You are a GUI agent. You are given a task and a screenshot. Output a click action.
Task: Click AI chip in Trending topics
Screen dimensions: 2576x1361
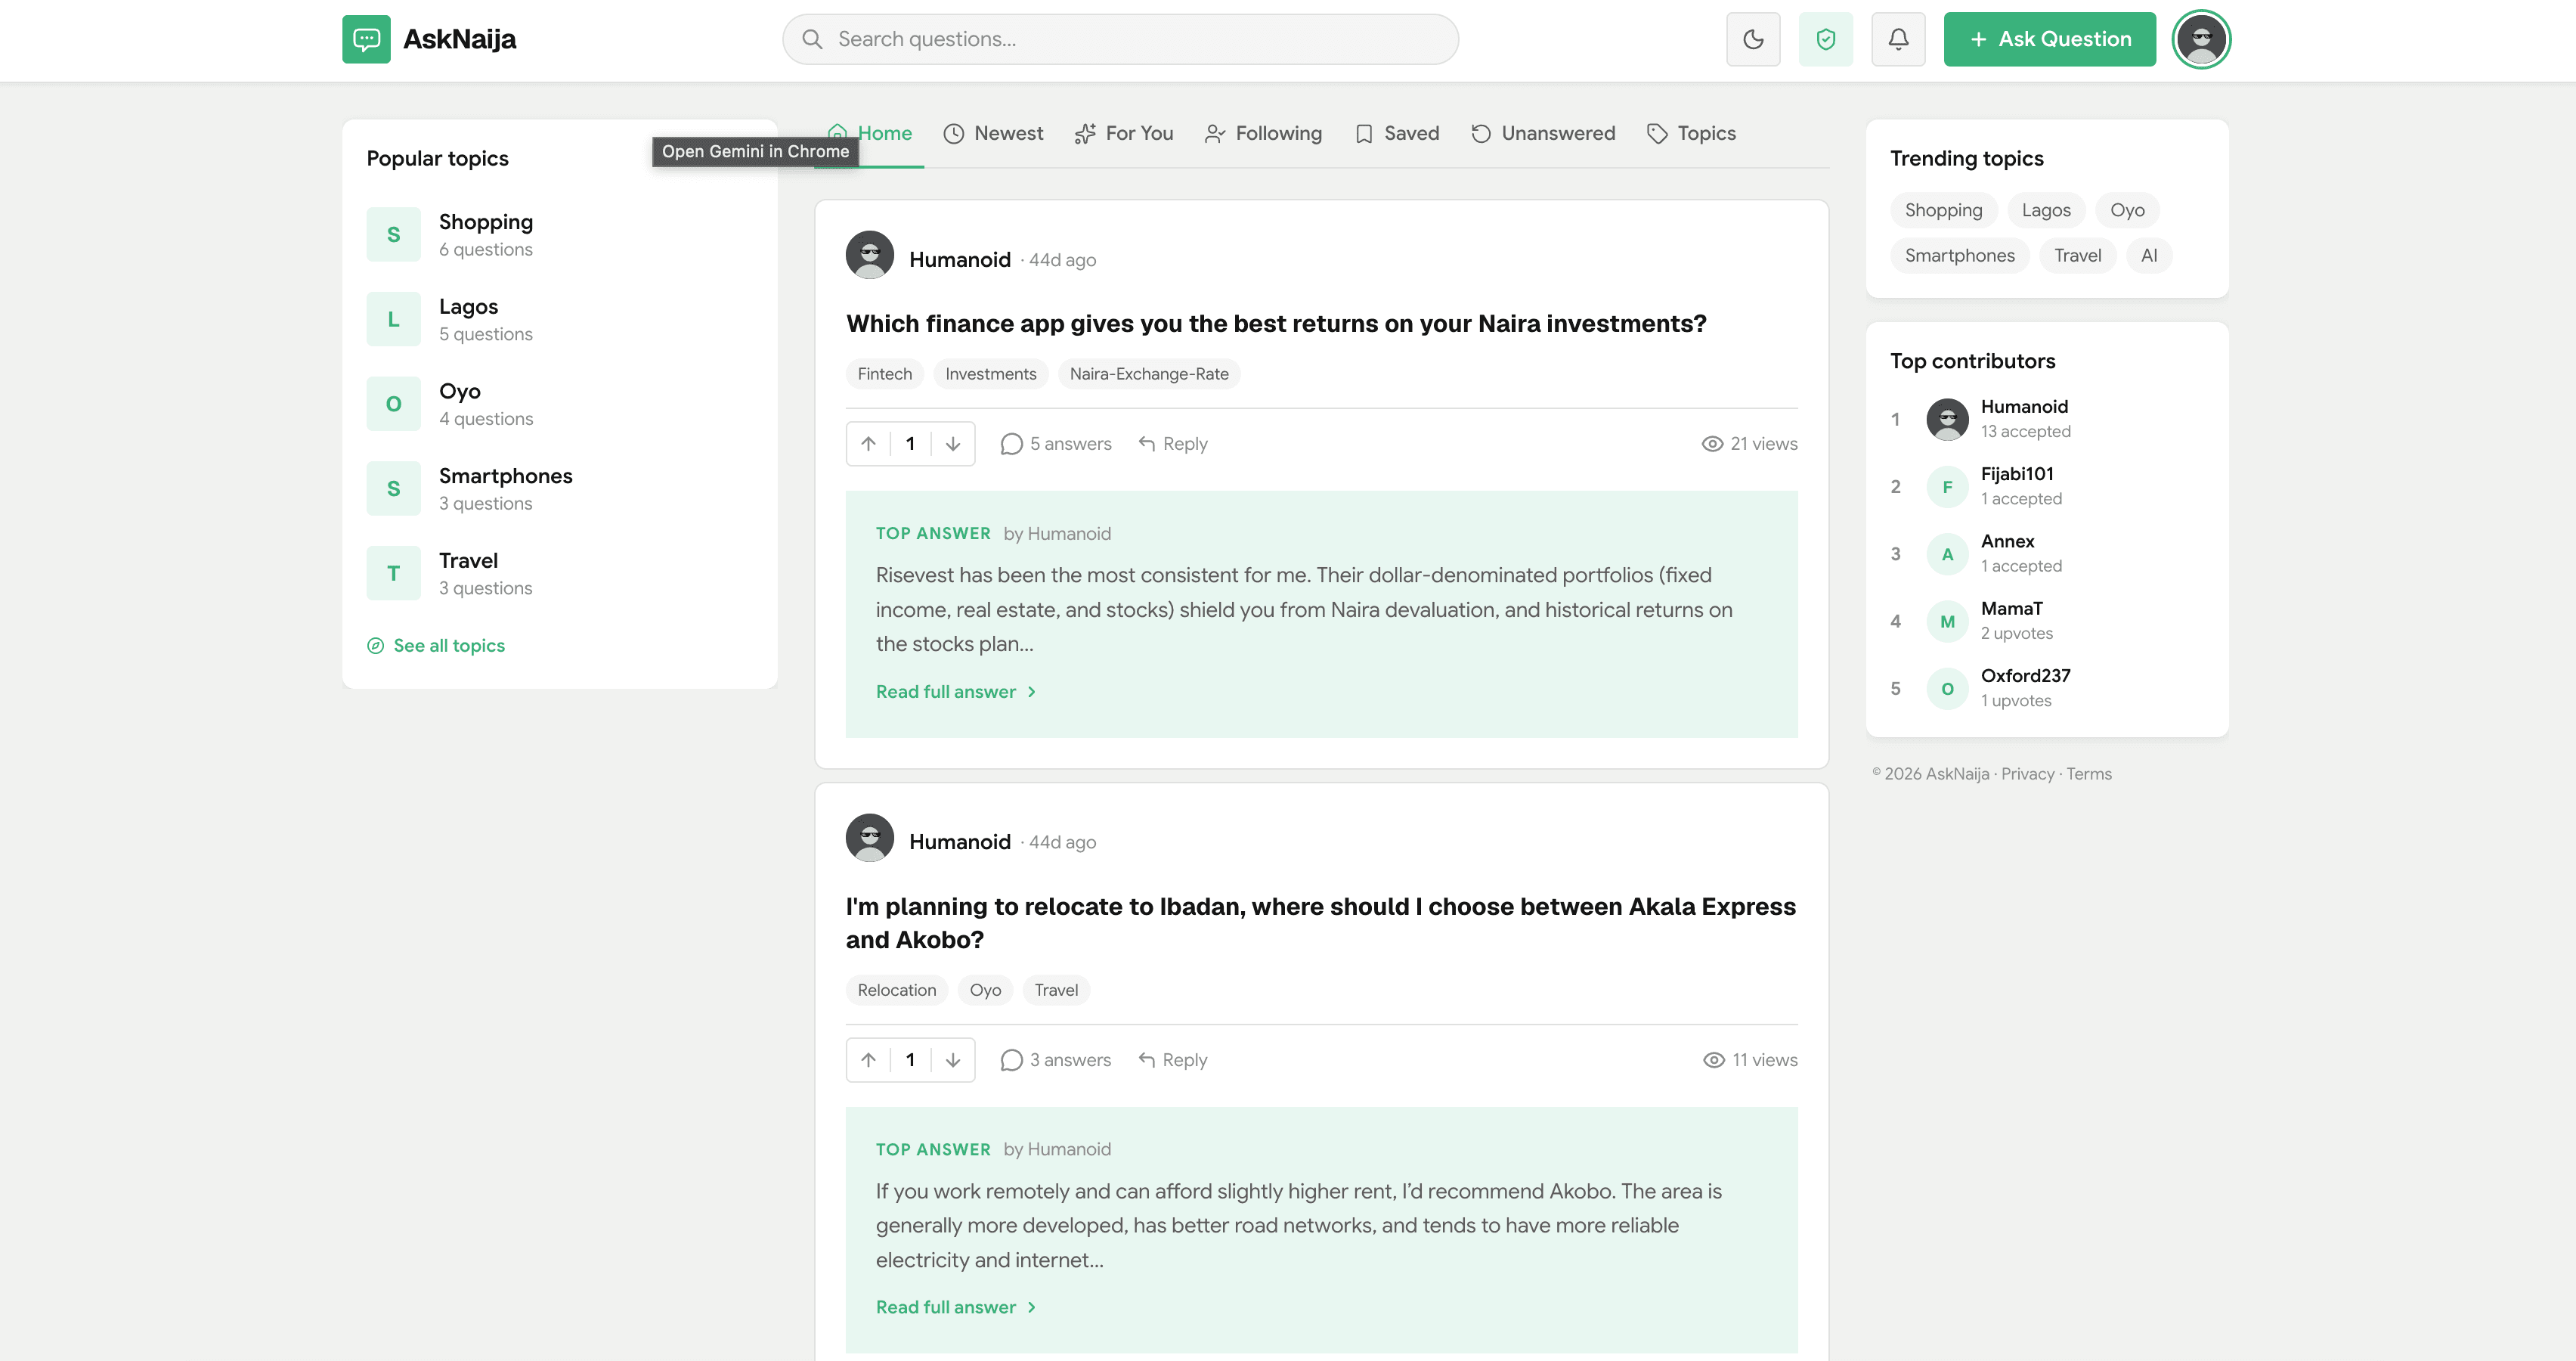(2149, 255)
